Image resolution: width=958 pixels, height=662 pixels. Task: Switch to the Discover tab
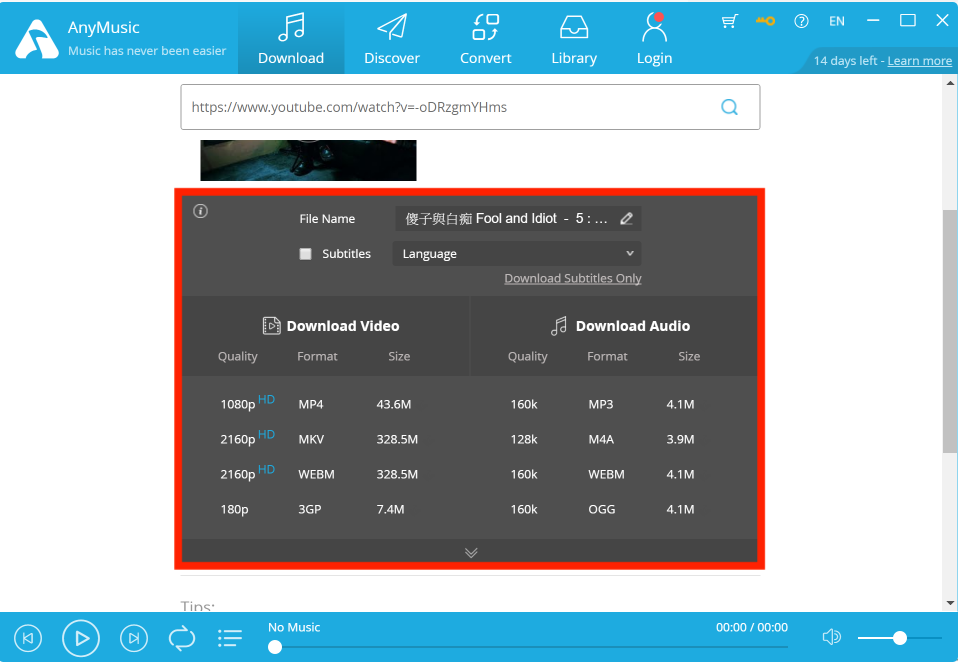[392, 39]
